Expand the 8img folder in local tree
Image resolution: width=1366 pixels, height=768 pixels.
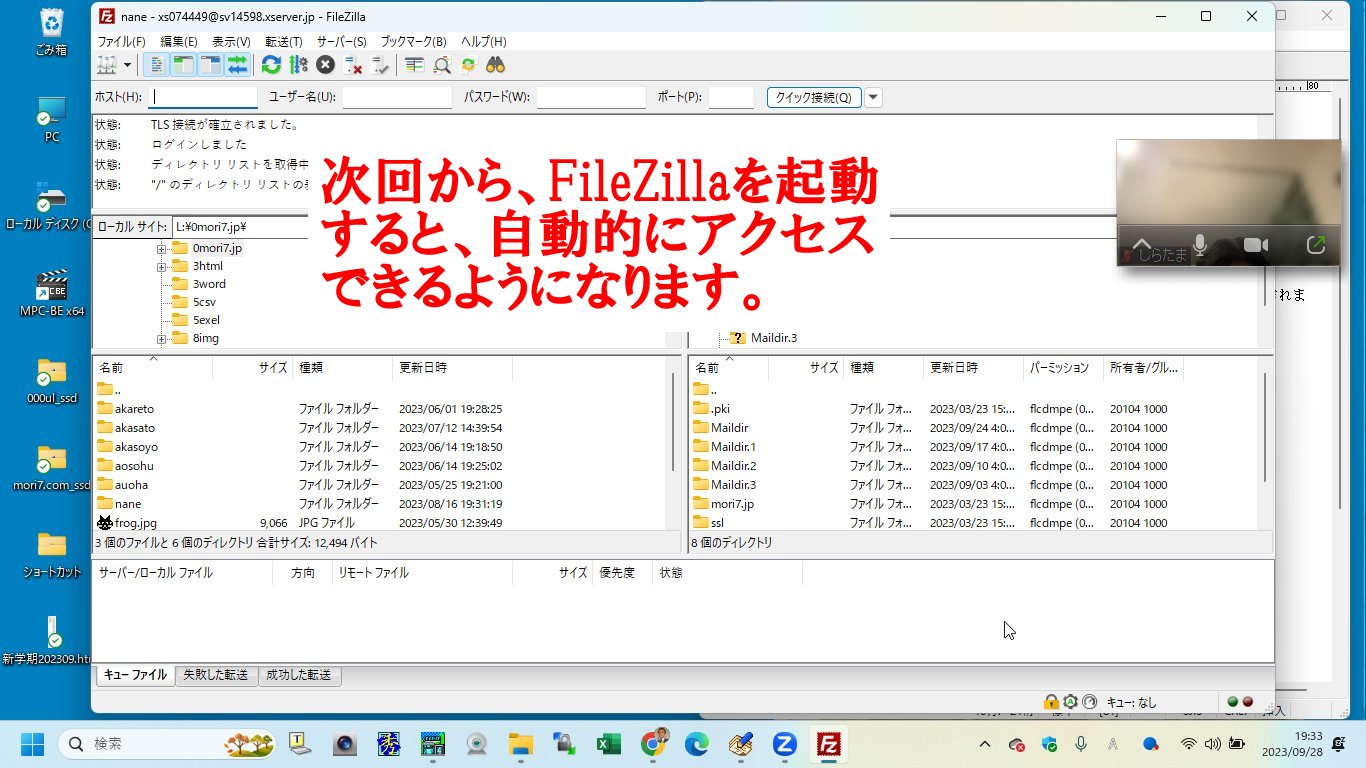pyautogui.click(x=161, y=339)
